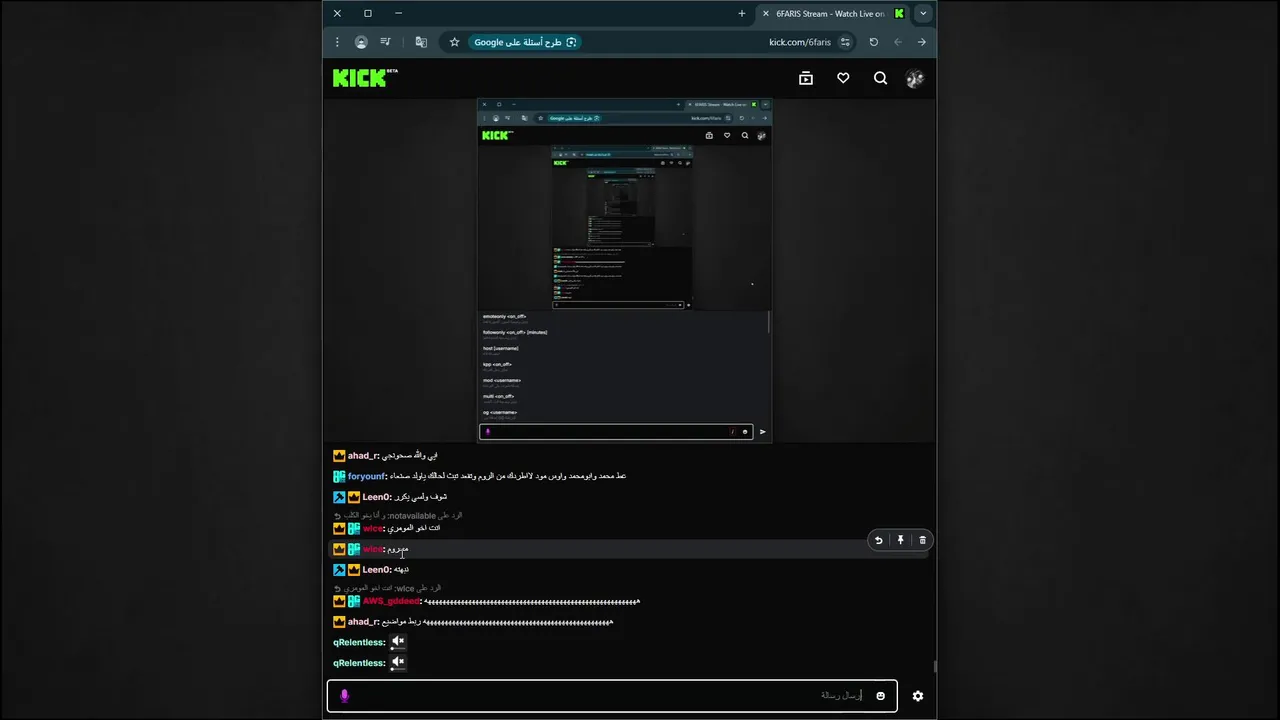
Task: Click the Google Translate icon in toolbar
Action: point(421,42)
